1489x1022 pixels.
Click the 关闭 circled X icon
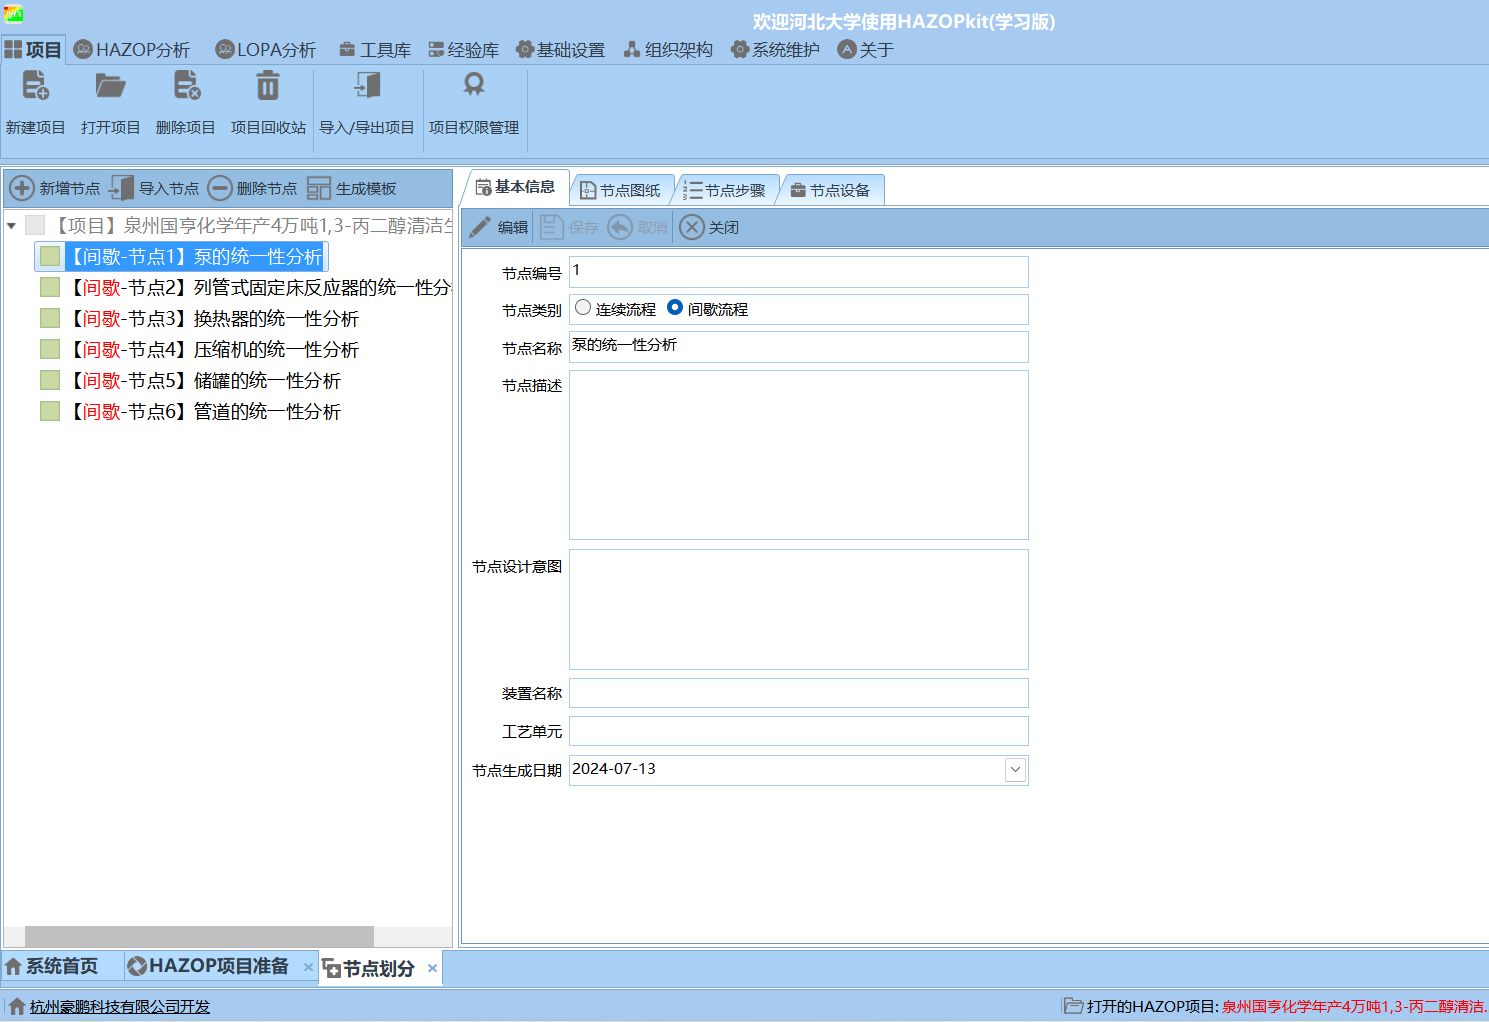point(692,228)
